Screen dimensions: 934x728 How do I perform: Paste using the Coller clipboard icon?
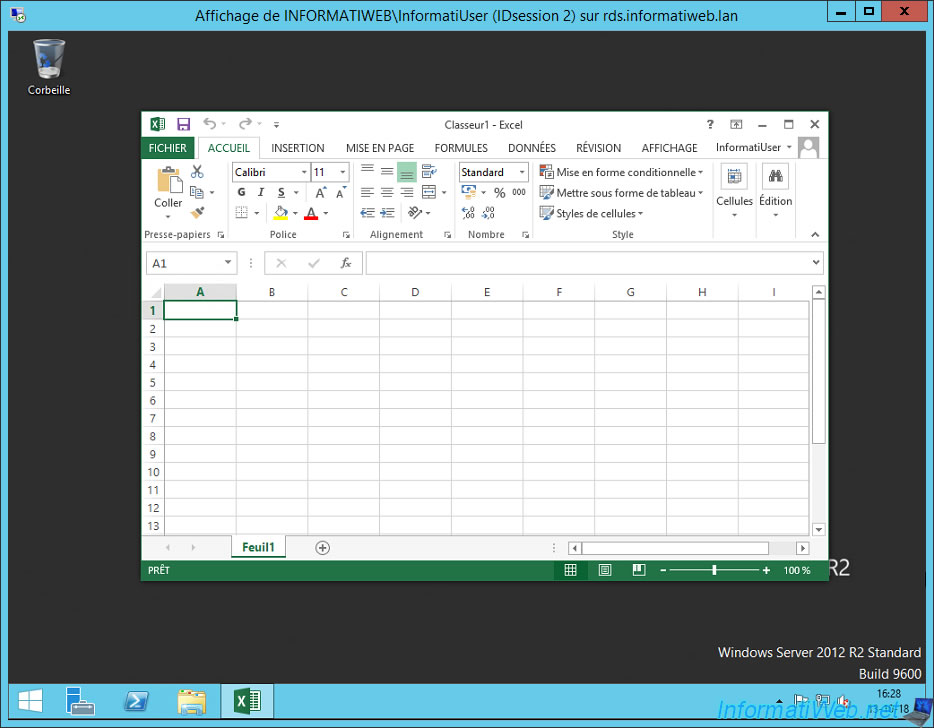pyautogui.click(x=169, y=179)
